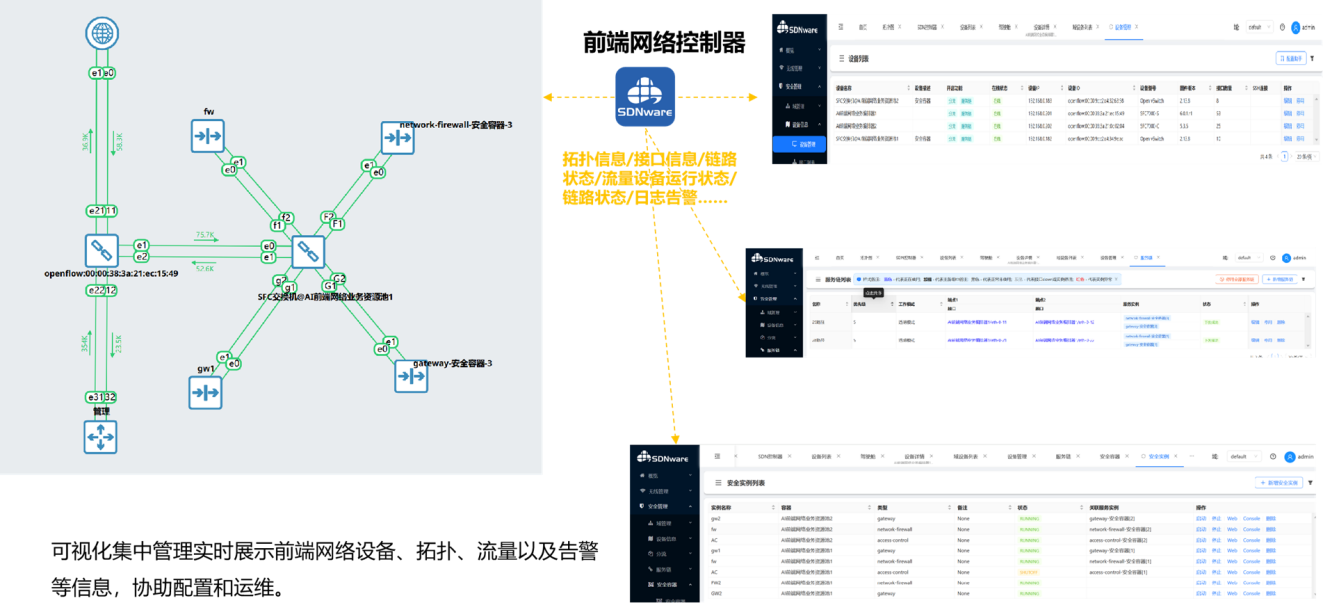Image resolution: width=1323 pixels, height=603 pixels.
Task: Expand 安全管理 in top window sidebar
Action: pos(797,87)
